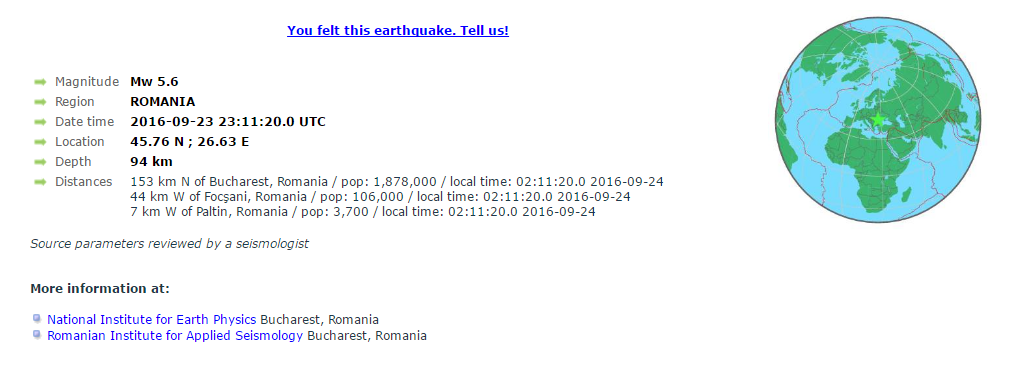The width and height of the screenshot is (1022, 369).
Task: Click the globe map thumbnail
Action: click(x=878, y=119)
